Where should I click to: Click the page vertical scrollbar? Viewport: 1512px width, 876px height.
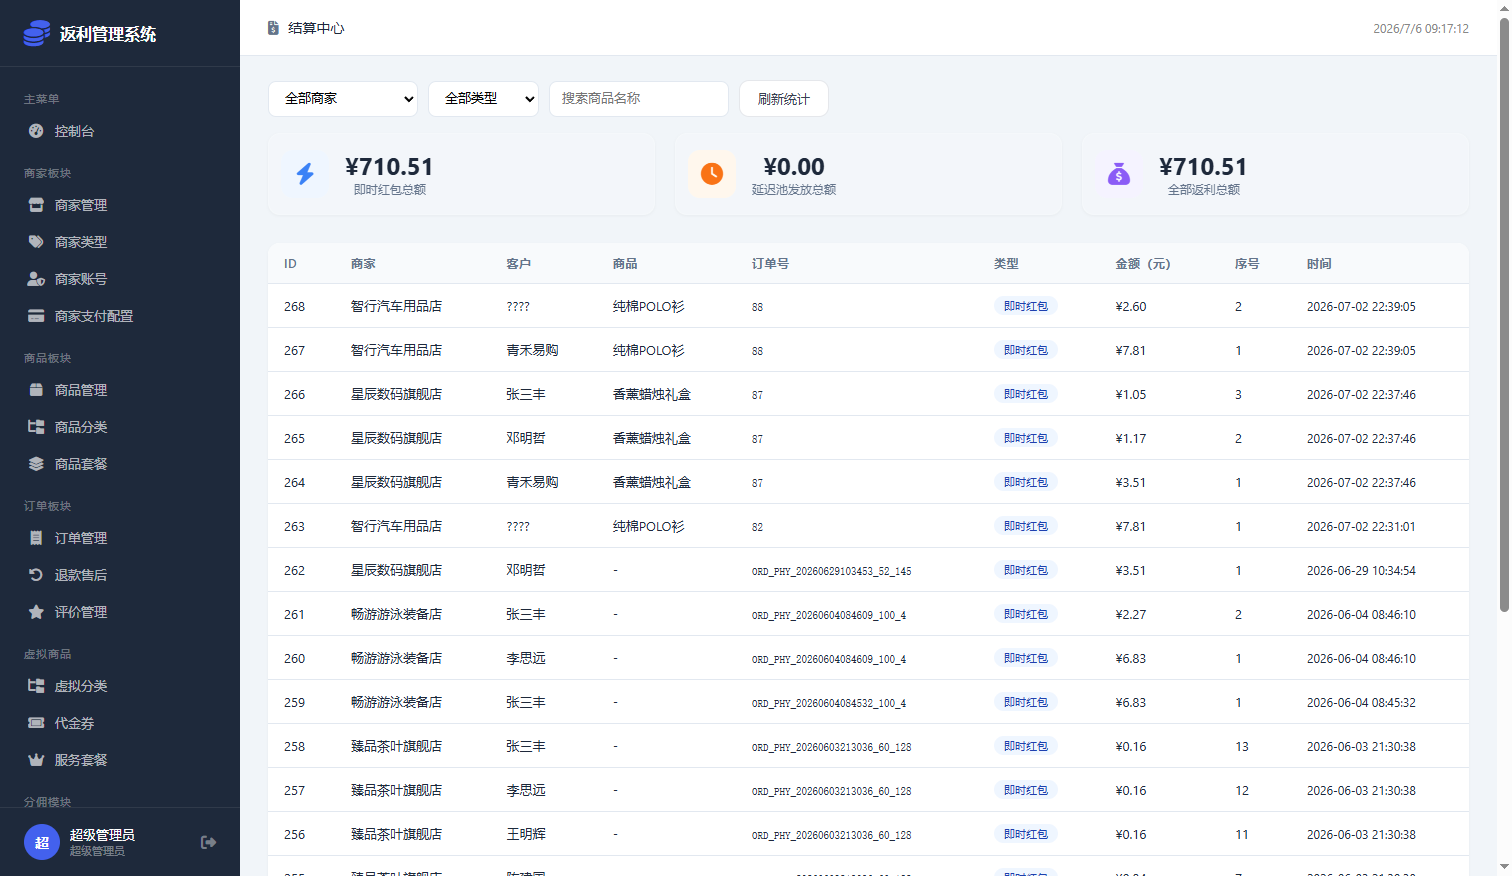pos(1504,315)
